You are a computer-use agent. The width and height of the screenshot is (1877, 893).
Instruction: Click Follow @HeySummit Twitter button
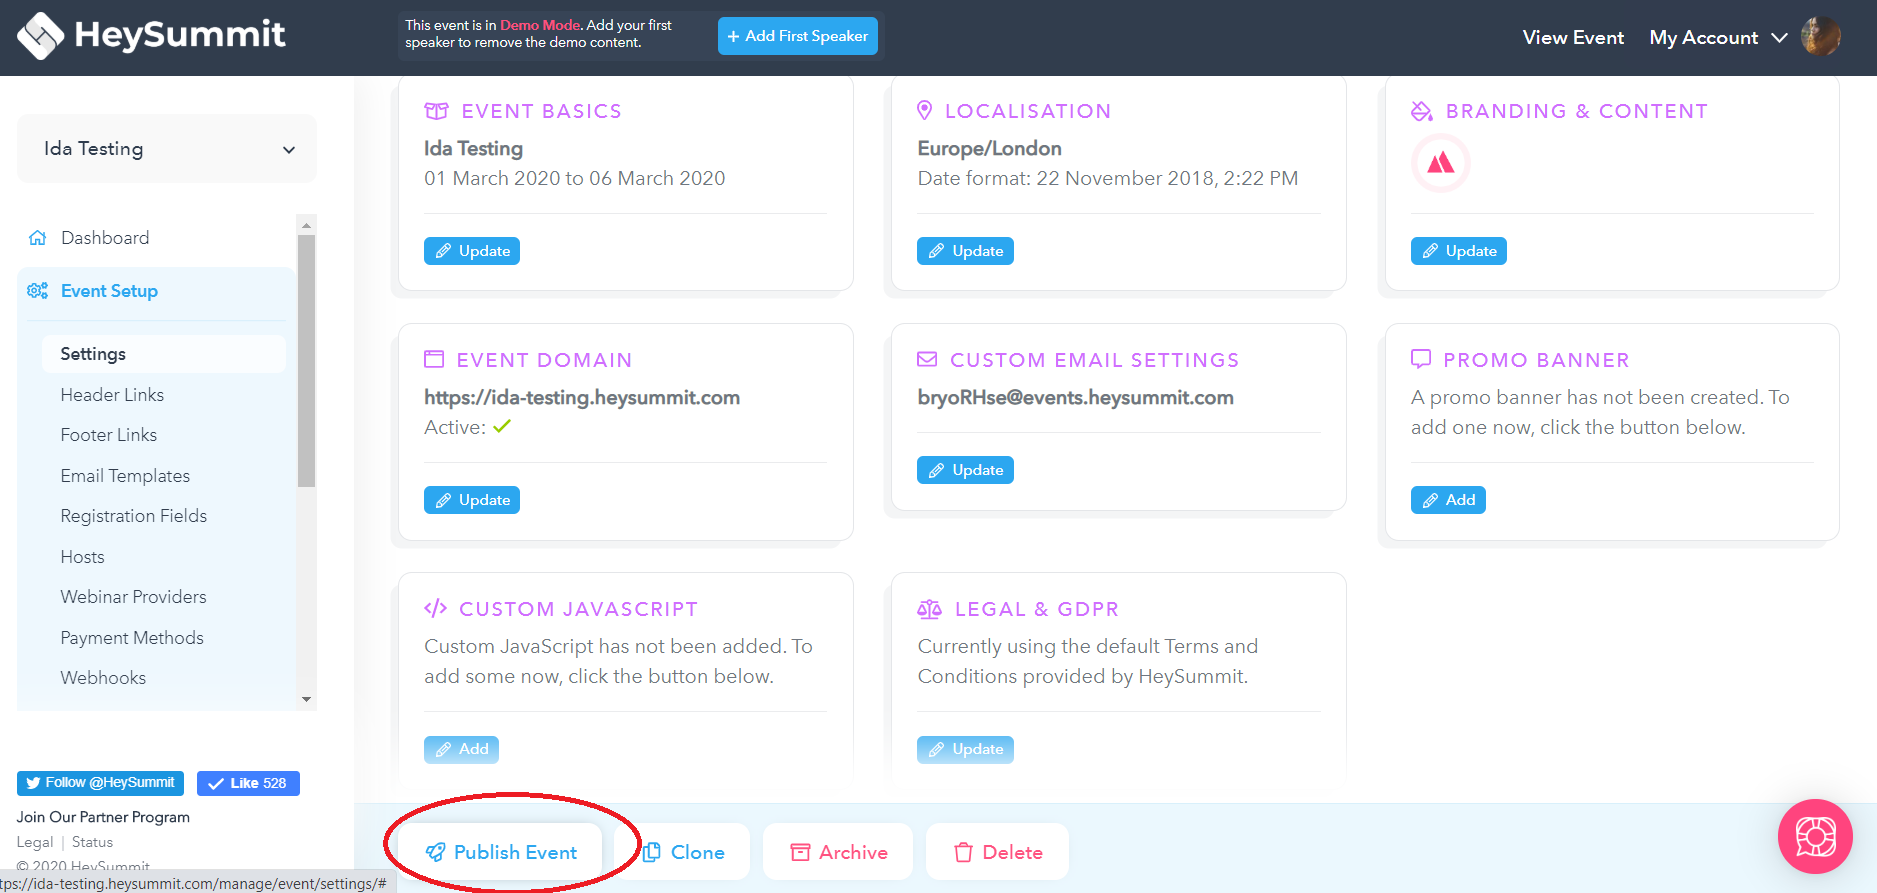[100, 783]
